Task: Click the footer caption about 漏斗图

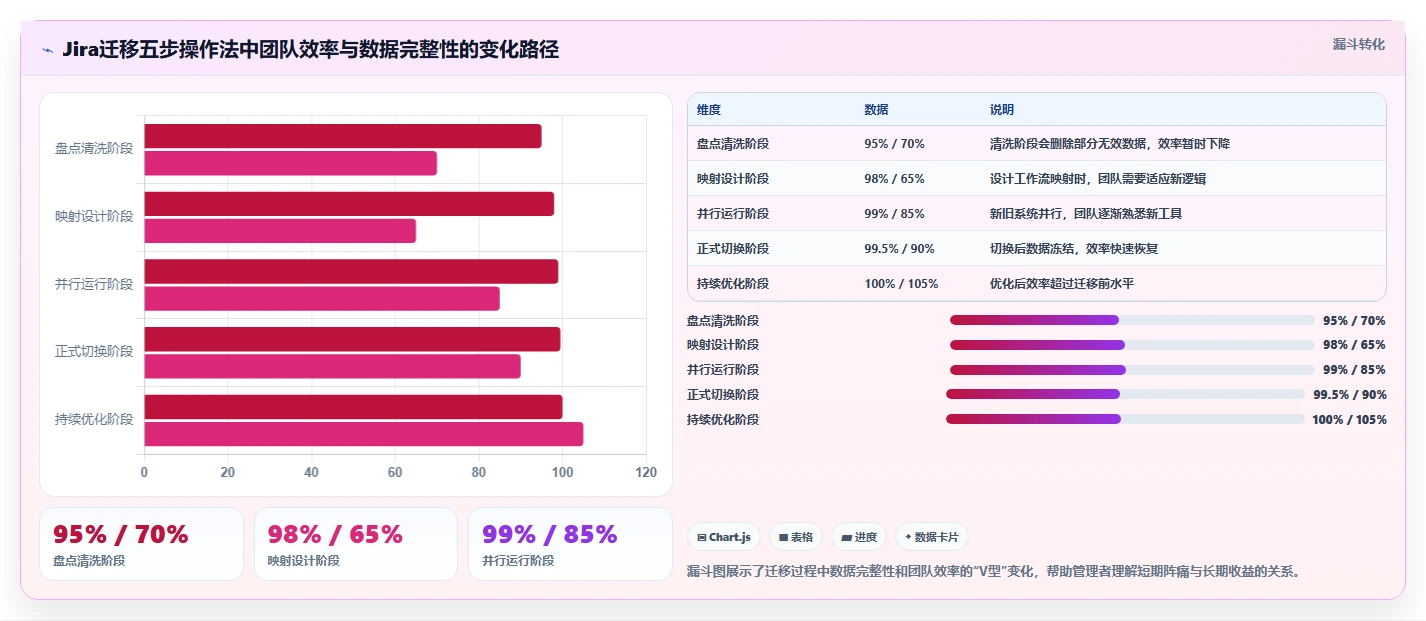Action: [x=995, y=572]
